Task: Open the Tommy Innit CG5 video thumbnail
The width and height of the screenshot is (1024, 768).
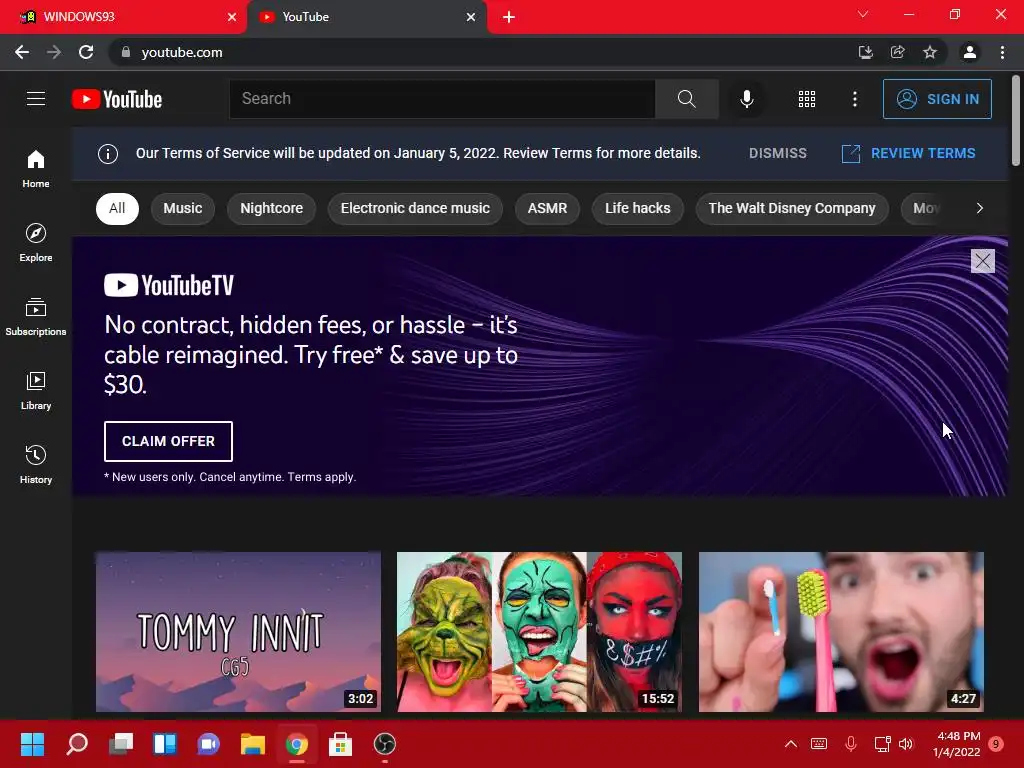Action: [238, 632]
